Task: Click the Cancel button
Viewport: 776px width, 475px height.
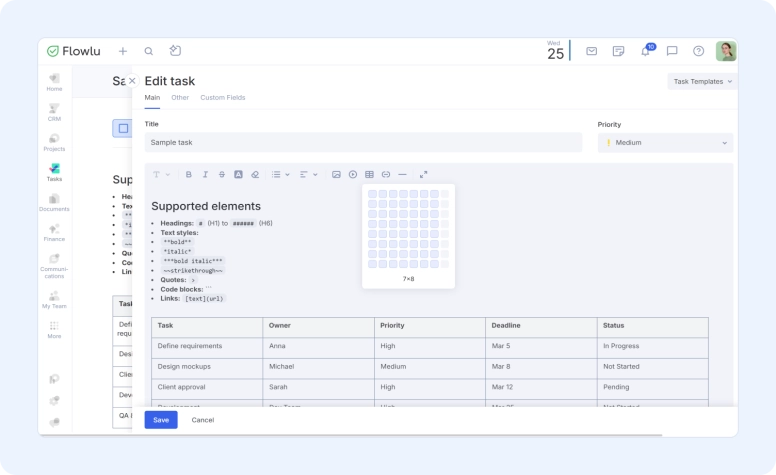Action: click(203, 420)
